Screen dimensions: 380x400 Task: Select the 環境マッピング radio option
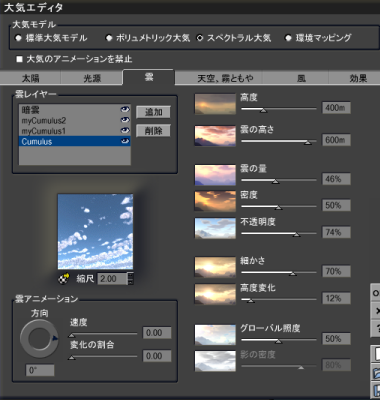pyautogui.click(x=288, y=38)
